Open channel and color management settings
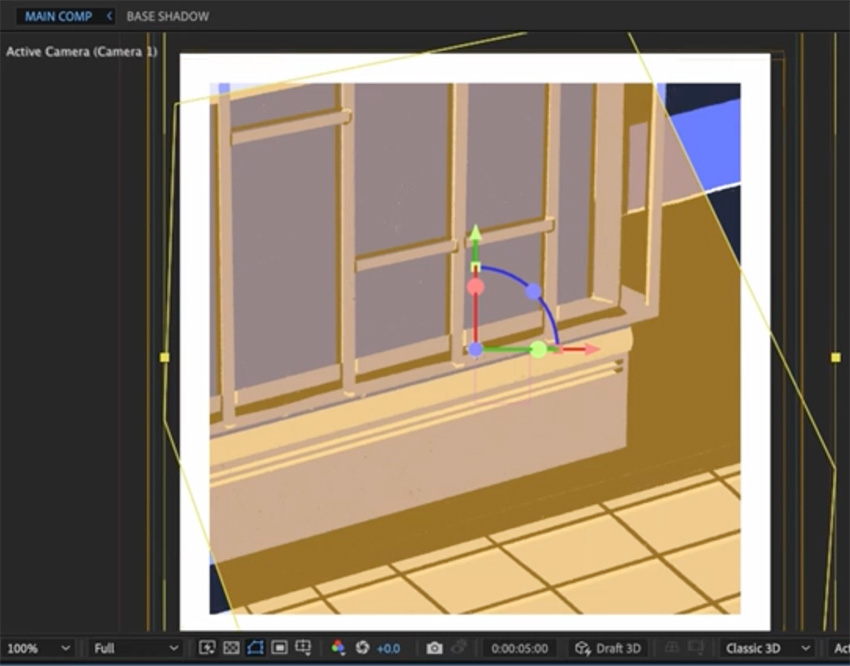The image size is (850, 666). [x=338, y=648]
